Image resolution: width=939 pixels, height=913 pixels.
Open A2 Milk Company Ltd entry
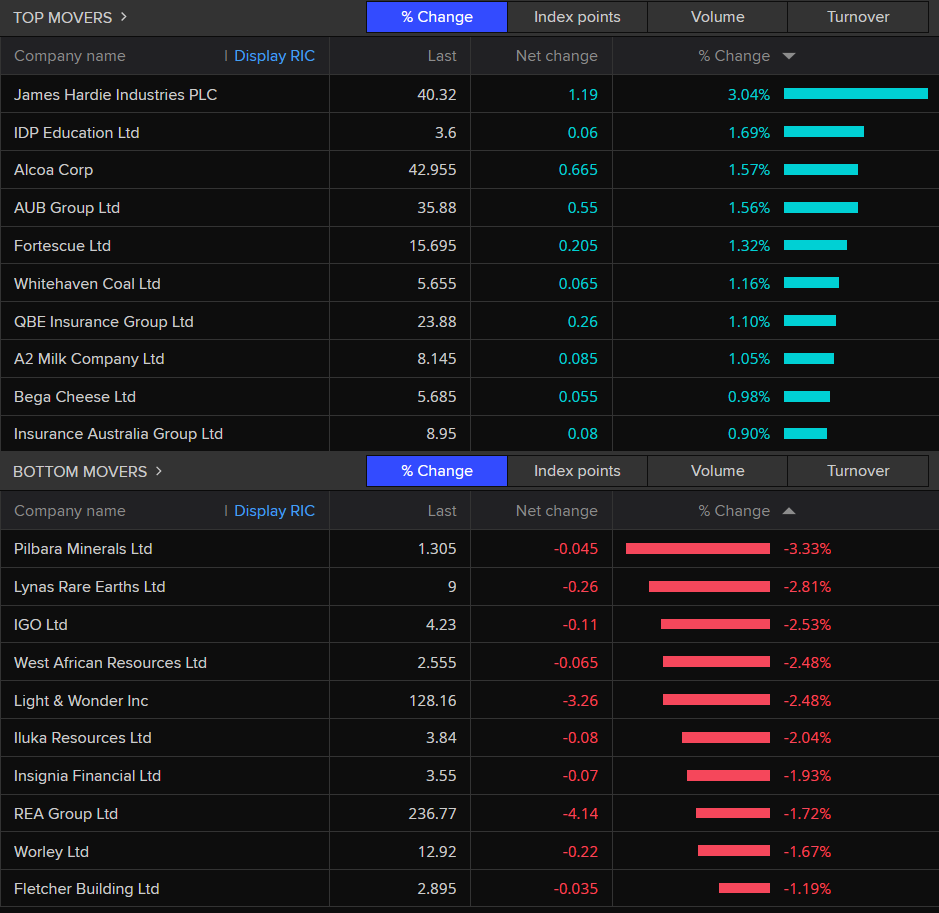[89, 359]
